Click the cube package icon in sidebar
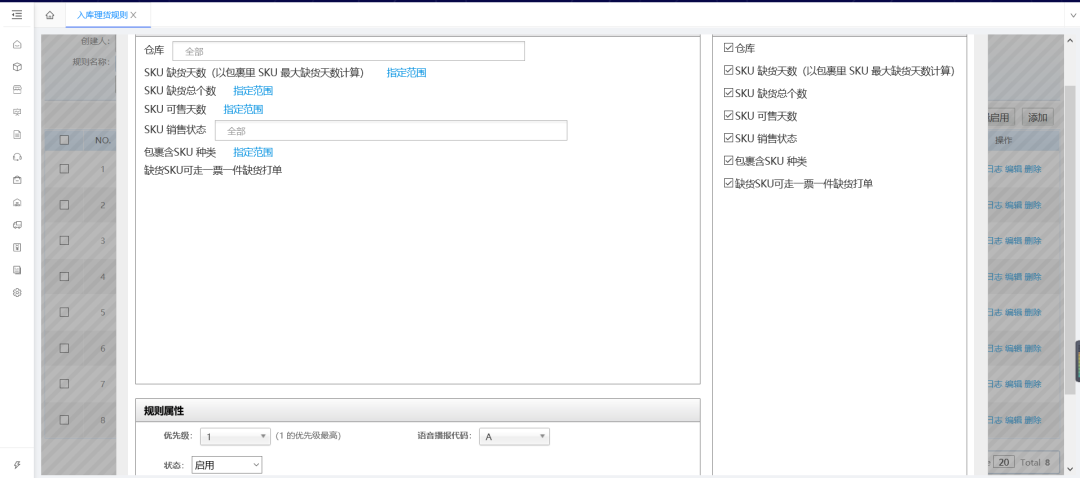The image size is (1080, 478). [17, 67]
